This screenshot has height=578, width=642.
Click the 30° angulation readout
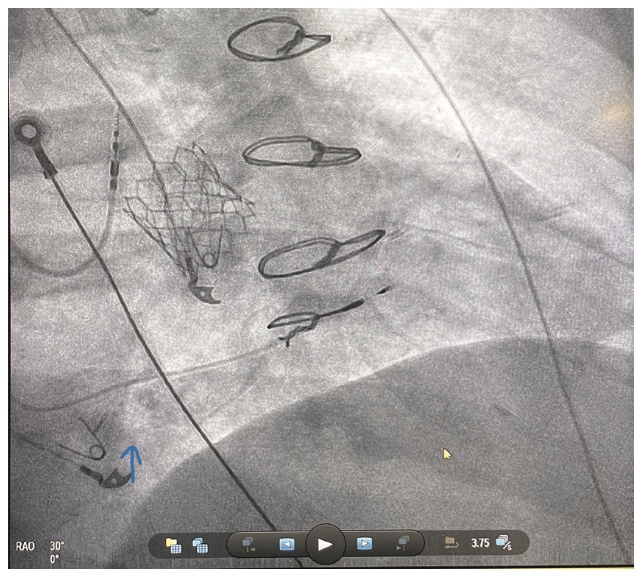click(x=57, y=547)
